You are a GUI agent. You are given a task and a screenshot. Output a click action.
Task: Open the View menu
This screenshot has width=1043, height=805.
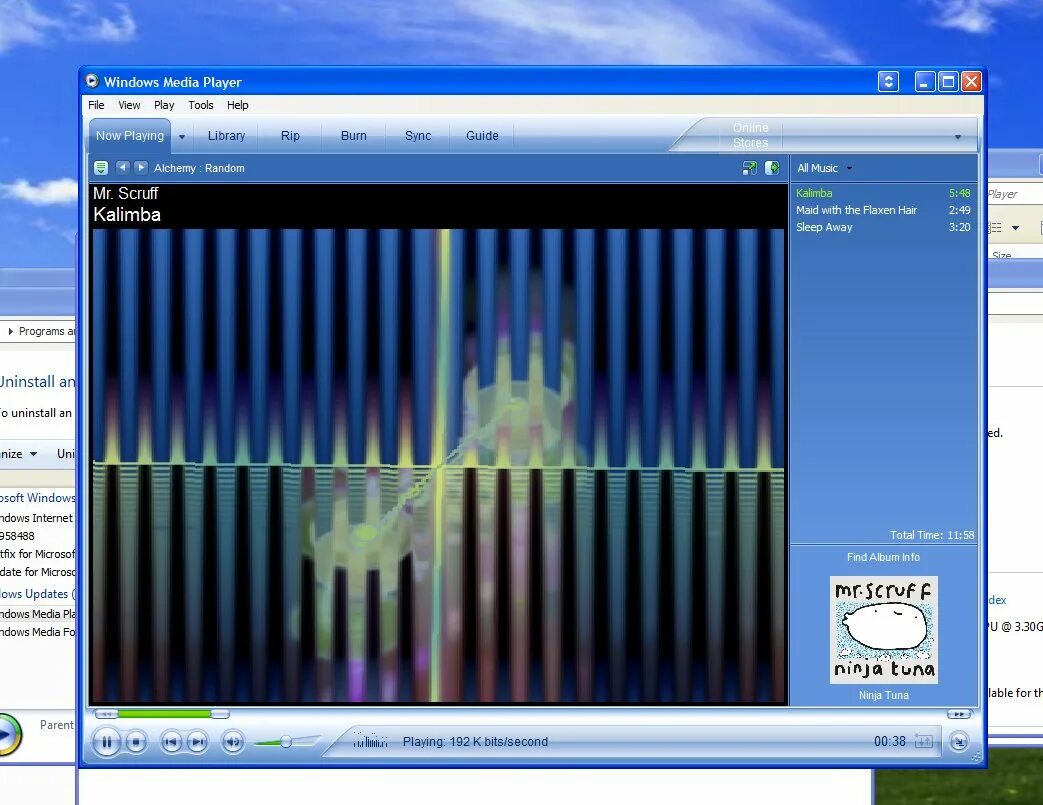click(x=129, y=105)
